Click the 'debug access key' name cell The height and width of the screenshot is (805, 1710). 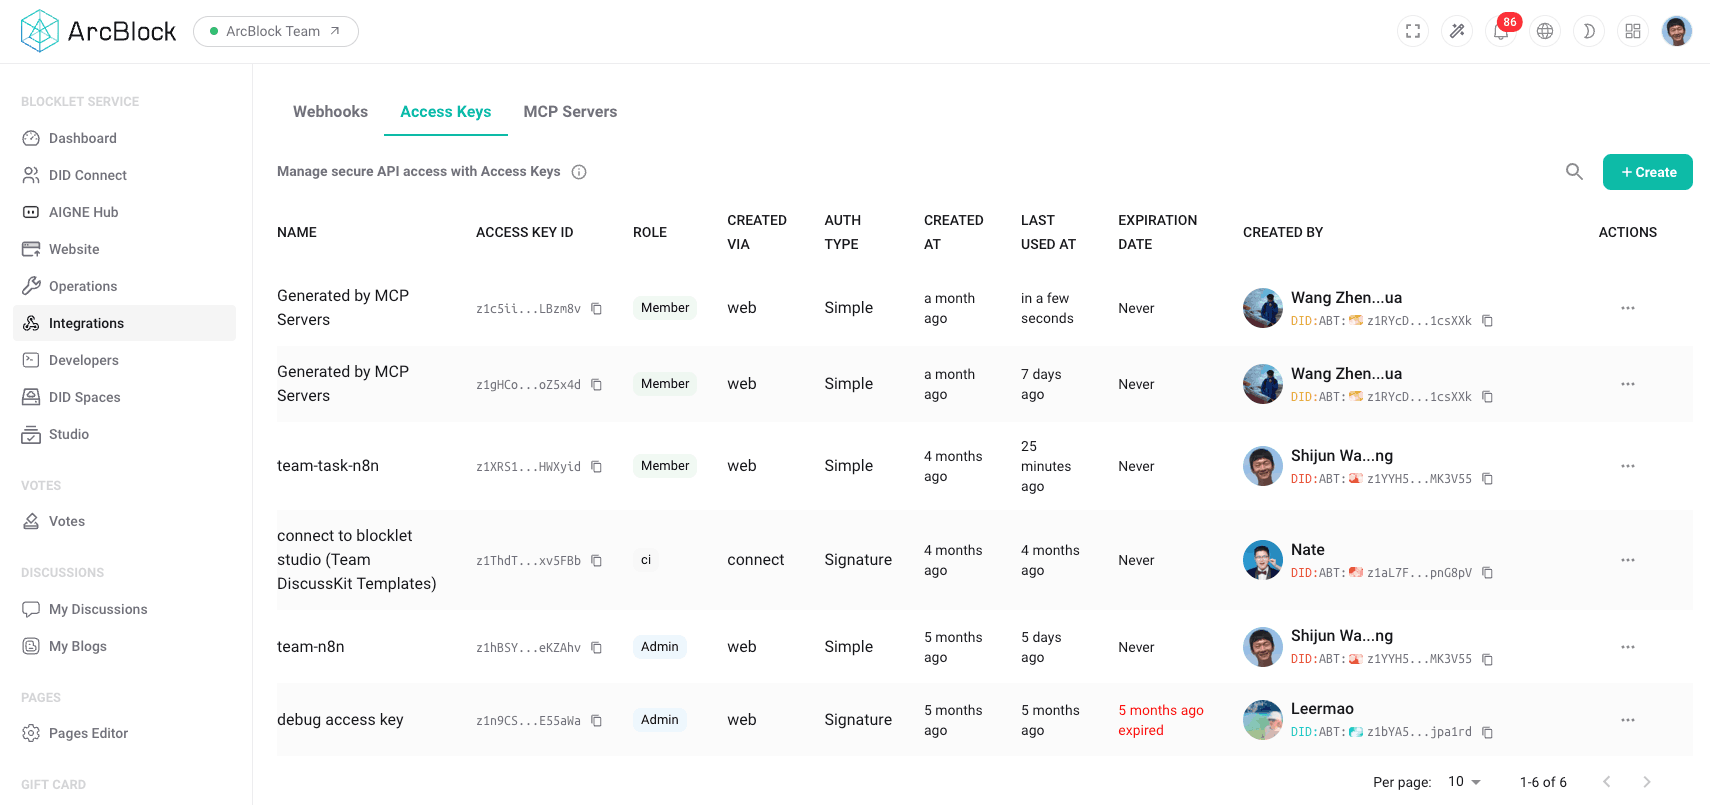340,720
